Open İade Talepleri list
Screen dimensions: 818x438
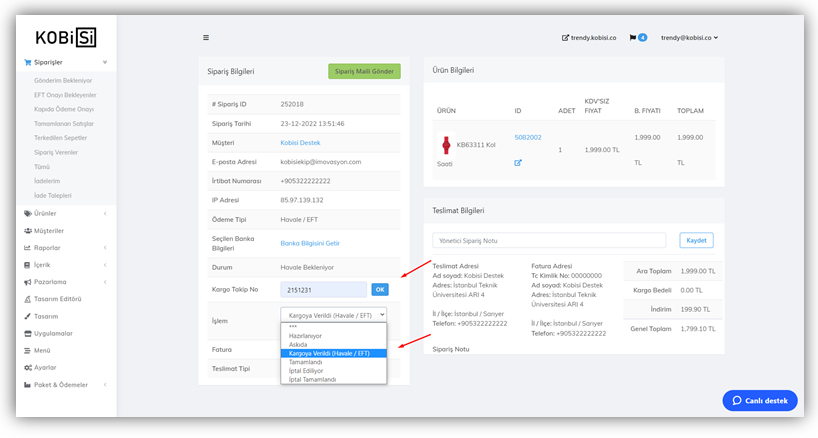[53, 196]
